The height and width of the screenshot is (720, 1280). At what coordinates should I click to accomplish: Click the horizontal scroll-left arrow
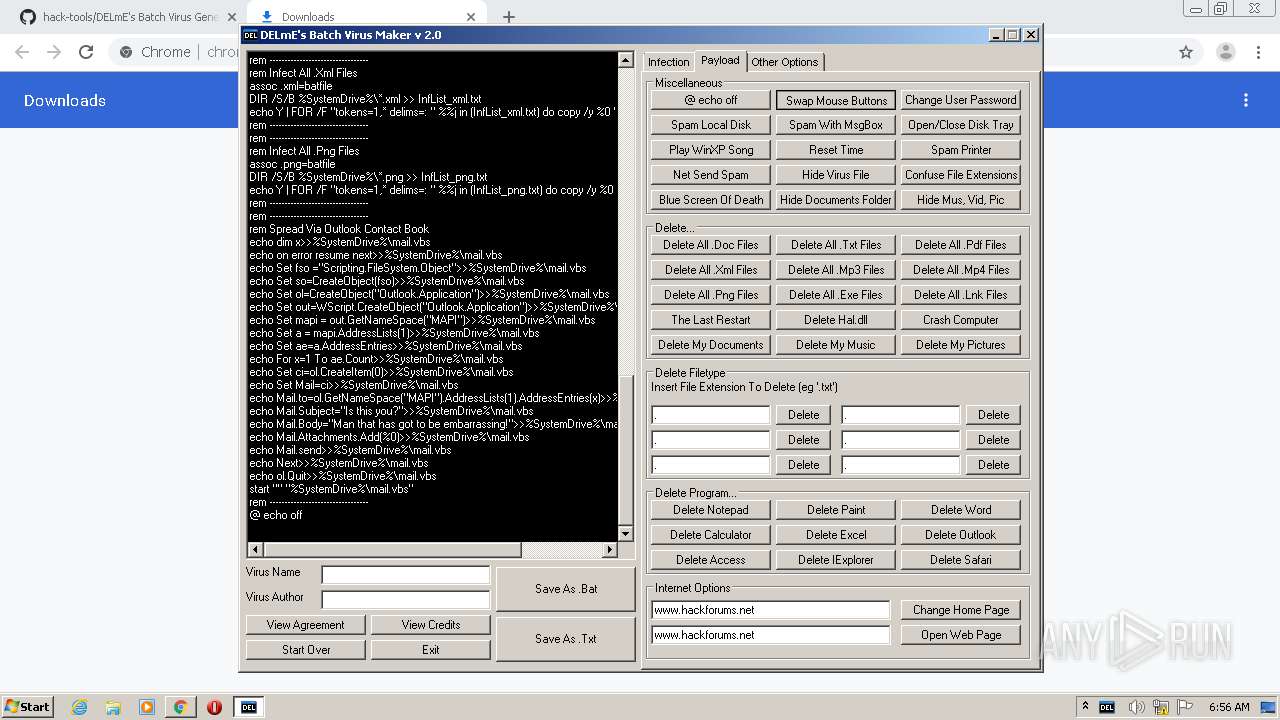255,550
